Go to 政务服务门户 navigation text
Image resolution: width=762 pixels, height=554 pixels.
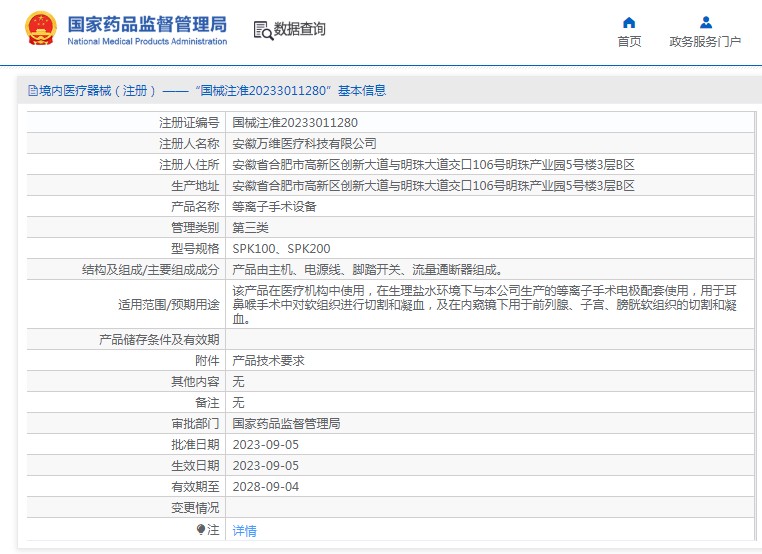click(705, 42)
